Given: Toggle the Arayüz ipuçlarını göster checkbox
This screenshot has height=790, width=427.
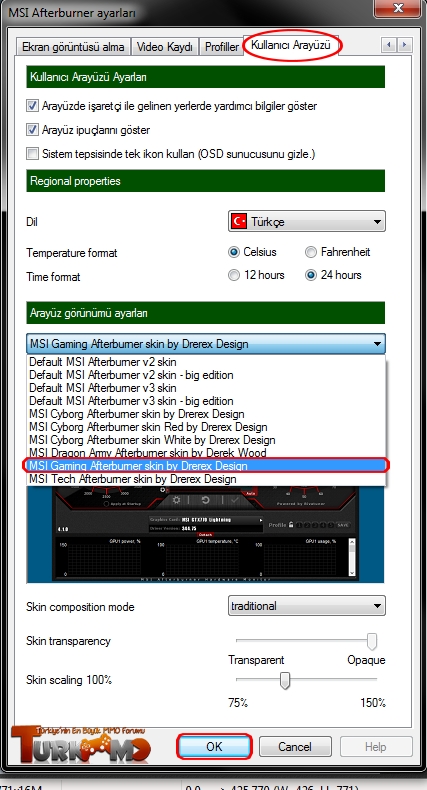Looking at the screenshot, I should pyautogui.click(x=32, y=129).
